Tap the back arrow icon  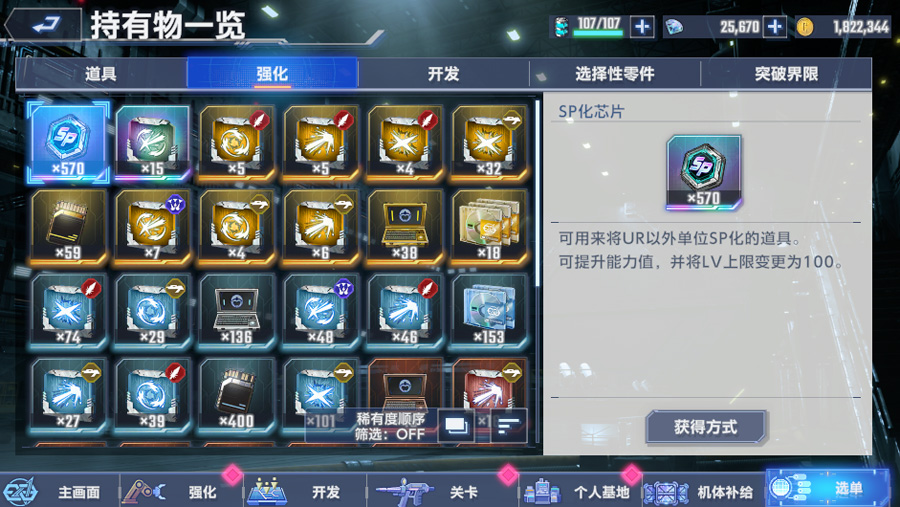click(x=46, y=25)
